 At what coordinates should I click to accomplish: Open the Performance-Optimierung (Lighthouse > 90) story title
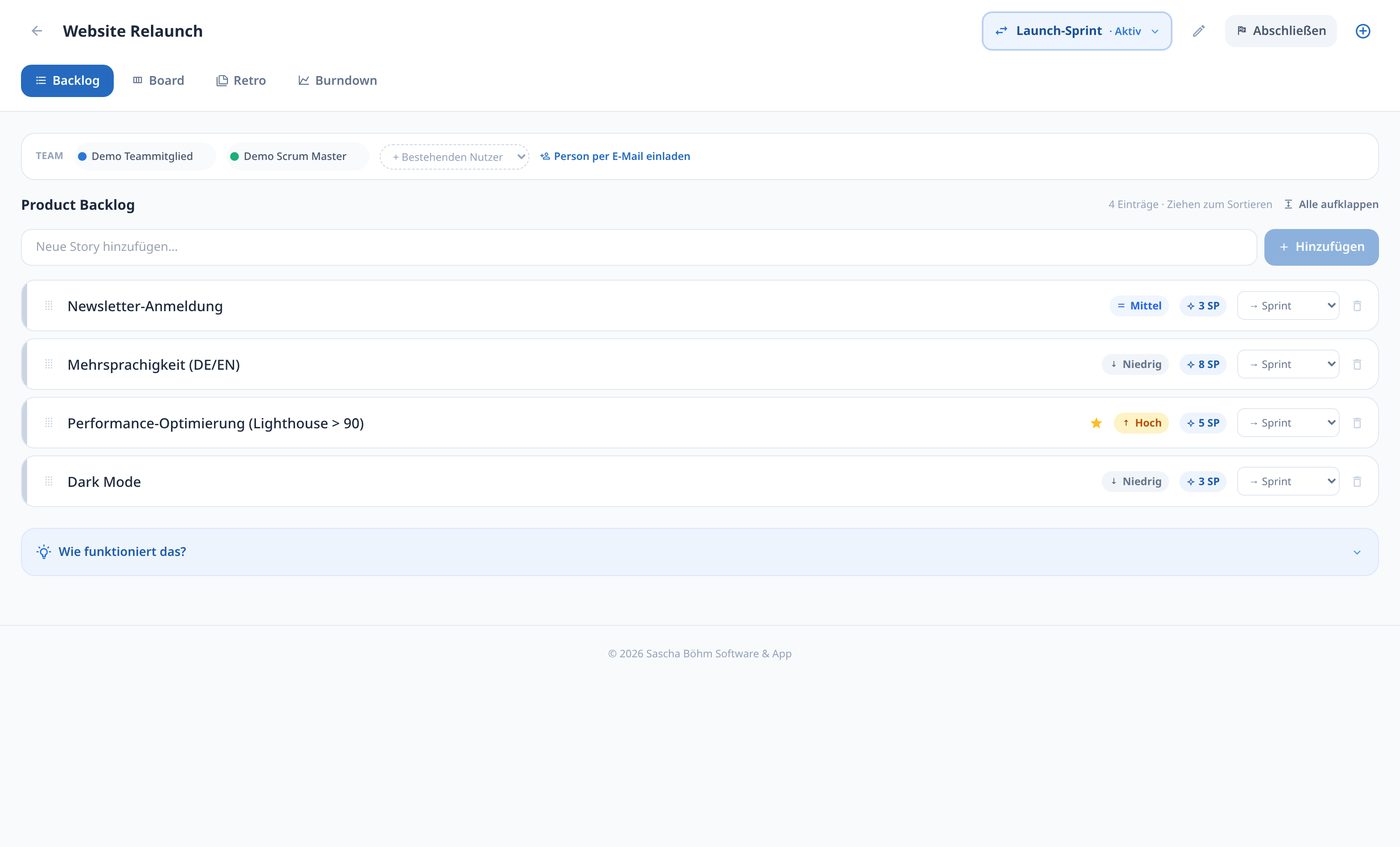tap(215, 423)
